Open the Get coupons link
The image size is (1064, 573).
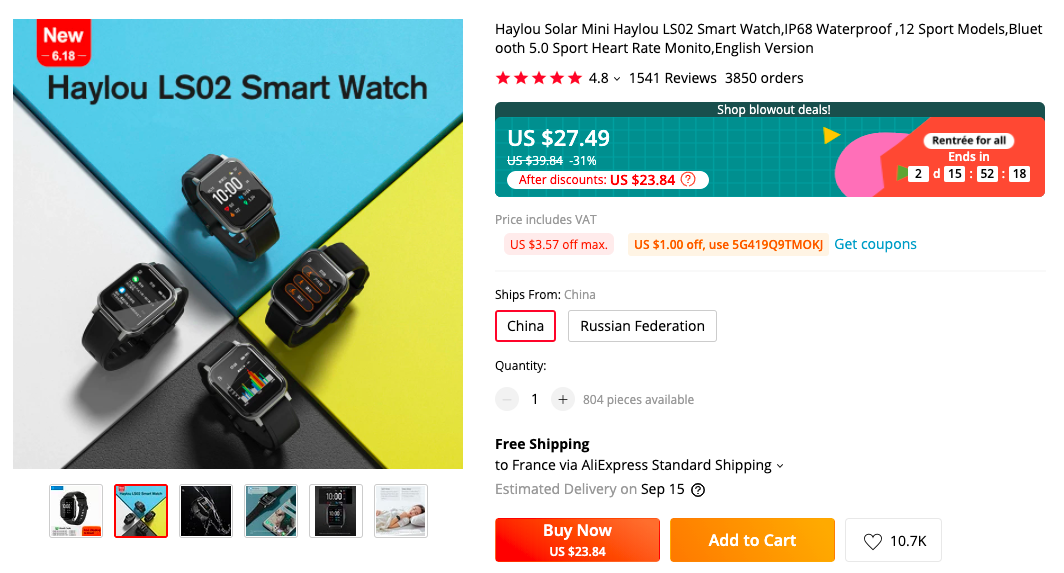pos(875,244)
